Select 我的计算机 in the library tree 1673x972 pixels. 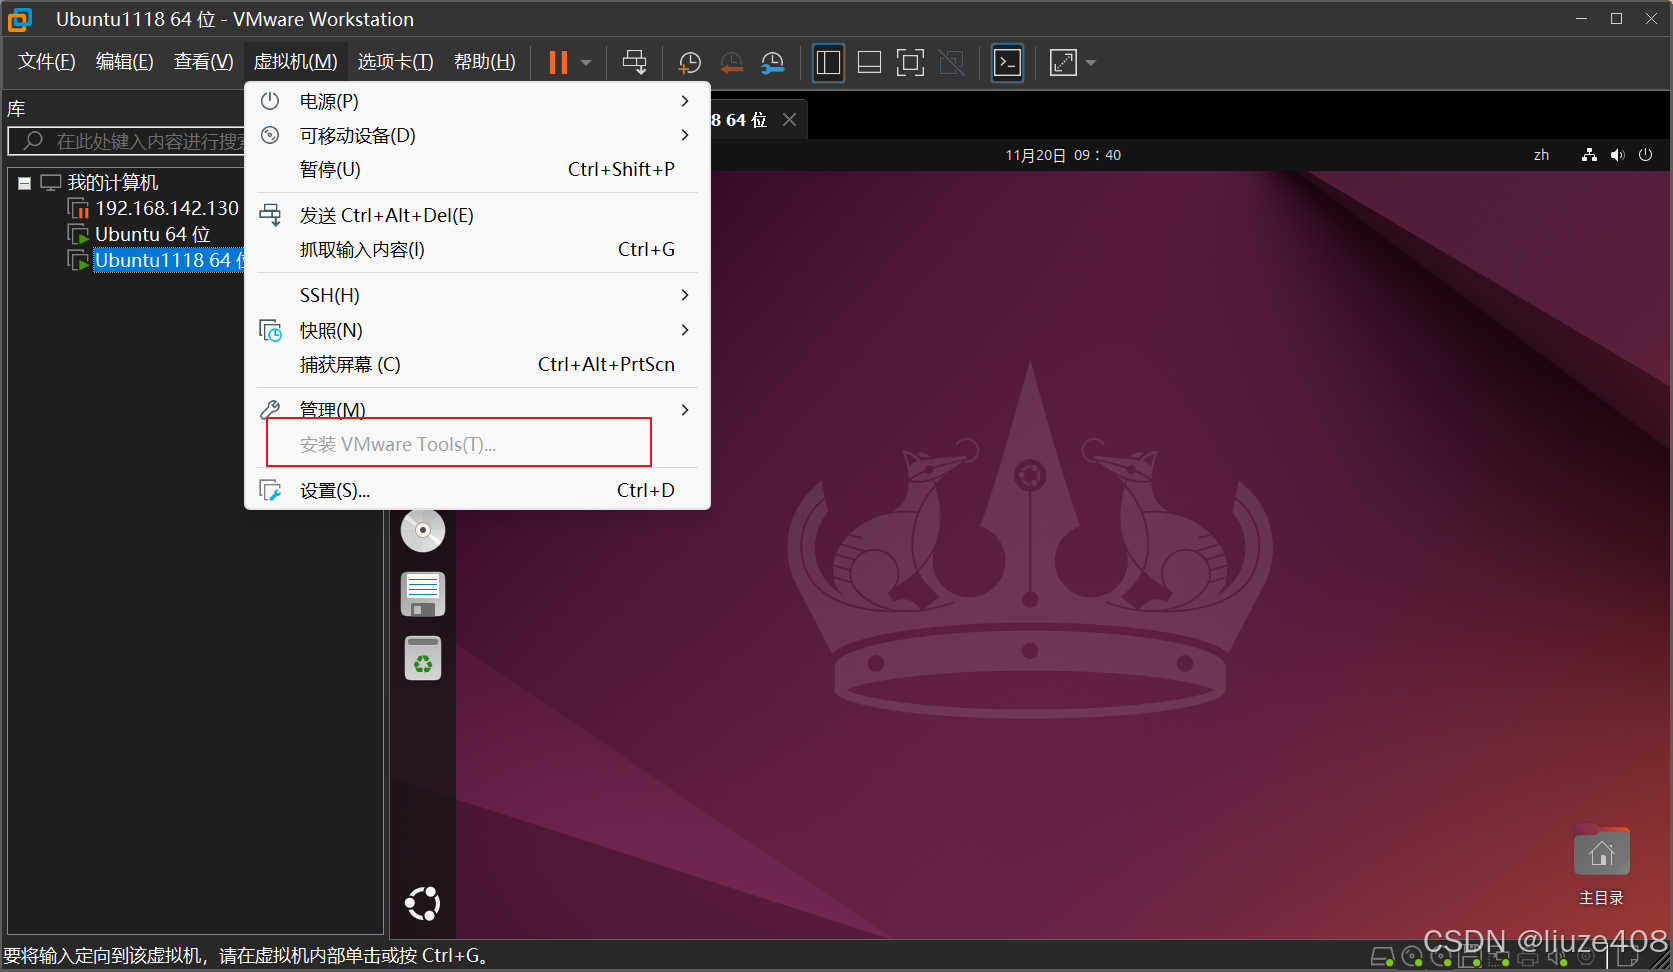112,182
